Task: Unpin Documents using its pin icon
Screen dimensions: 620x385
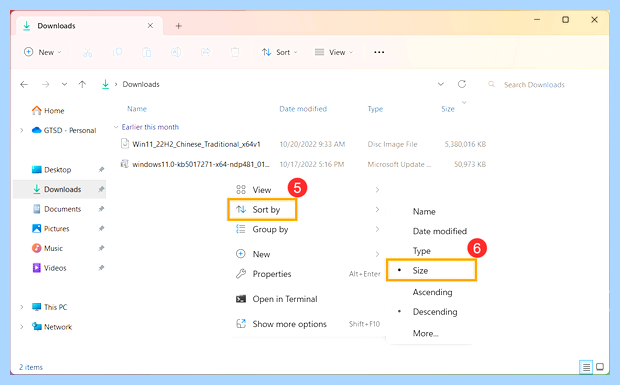Action: point(101,209)
